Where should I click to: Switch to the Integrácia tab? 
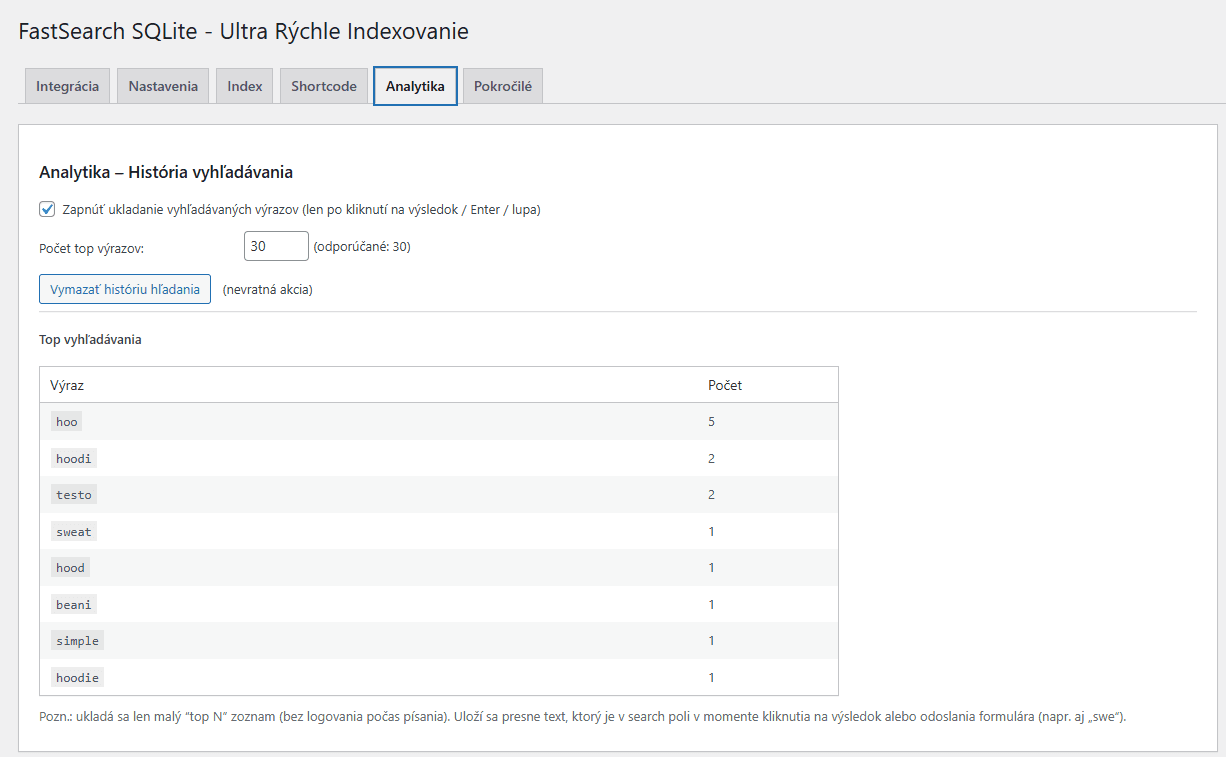66,86
